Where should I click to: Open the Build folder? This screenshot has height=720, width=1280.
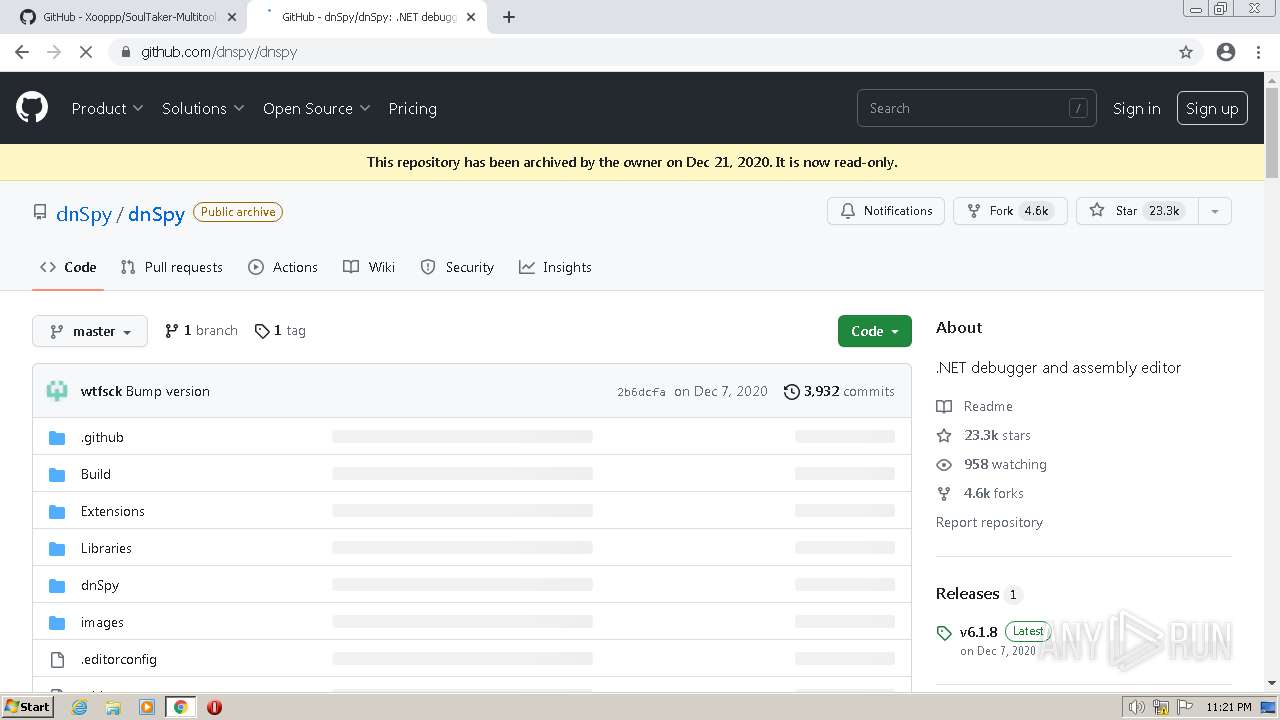coord(96,474)
